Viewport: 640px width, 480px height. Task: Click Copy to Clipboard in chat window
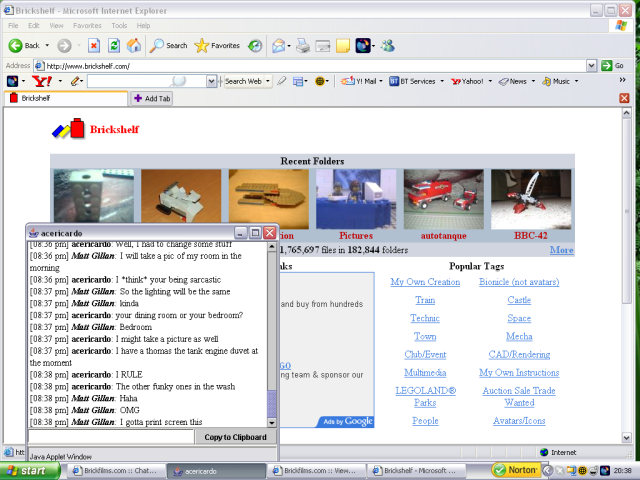pyautogui.click(x=235, y=437)
